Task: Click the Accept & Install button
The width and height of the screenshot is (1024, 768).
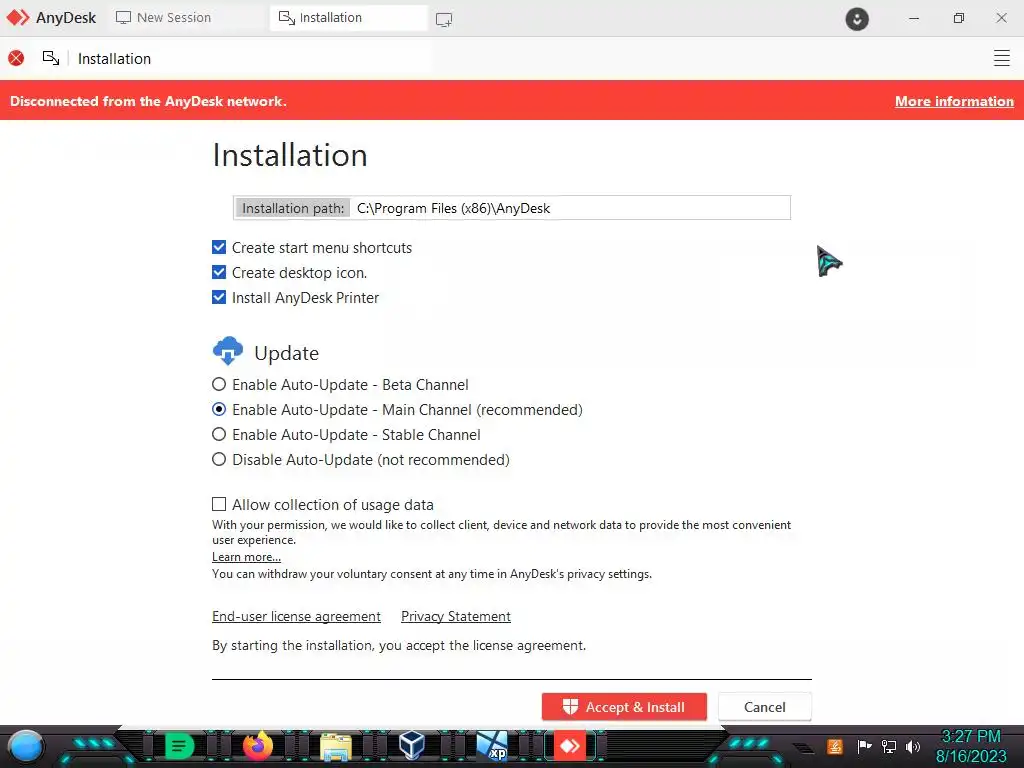Action: (624, 707)
